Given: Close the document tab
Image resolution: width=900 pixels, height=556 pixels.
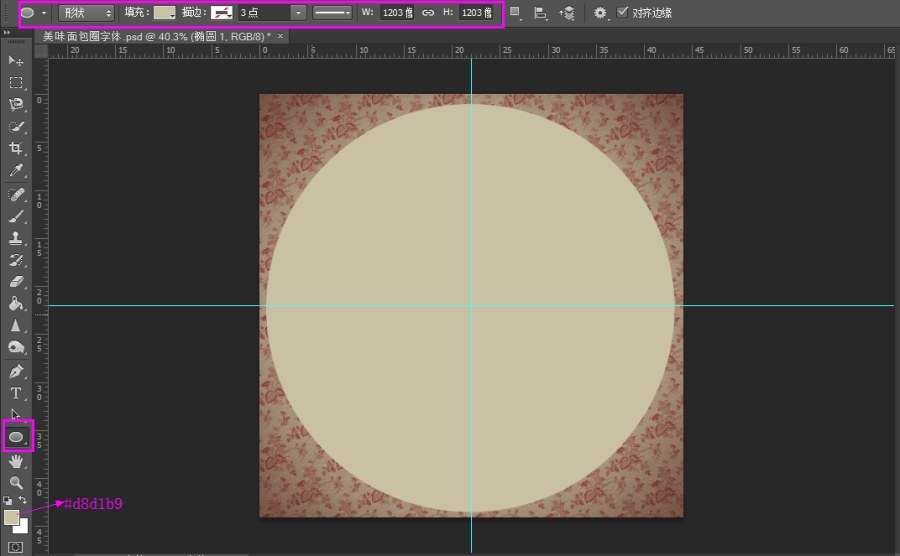Looking at the screenshot, I should 280,36.
